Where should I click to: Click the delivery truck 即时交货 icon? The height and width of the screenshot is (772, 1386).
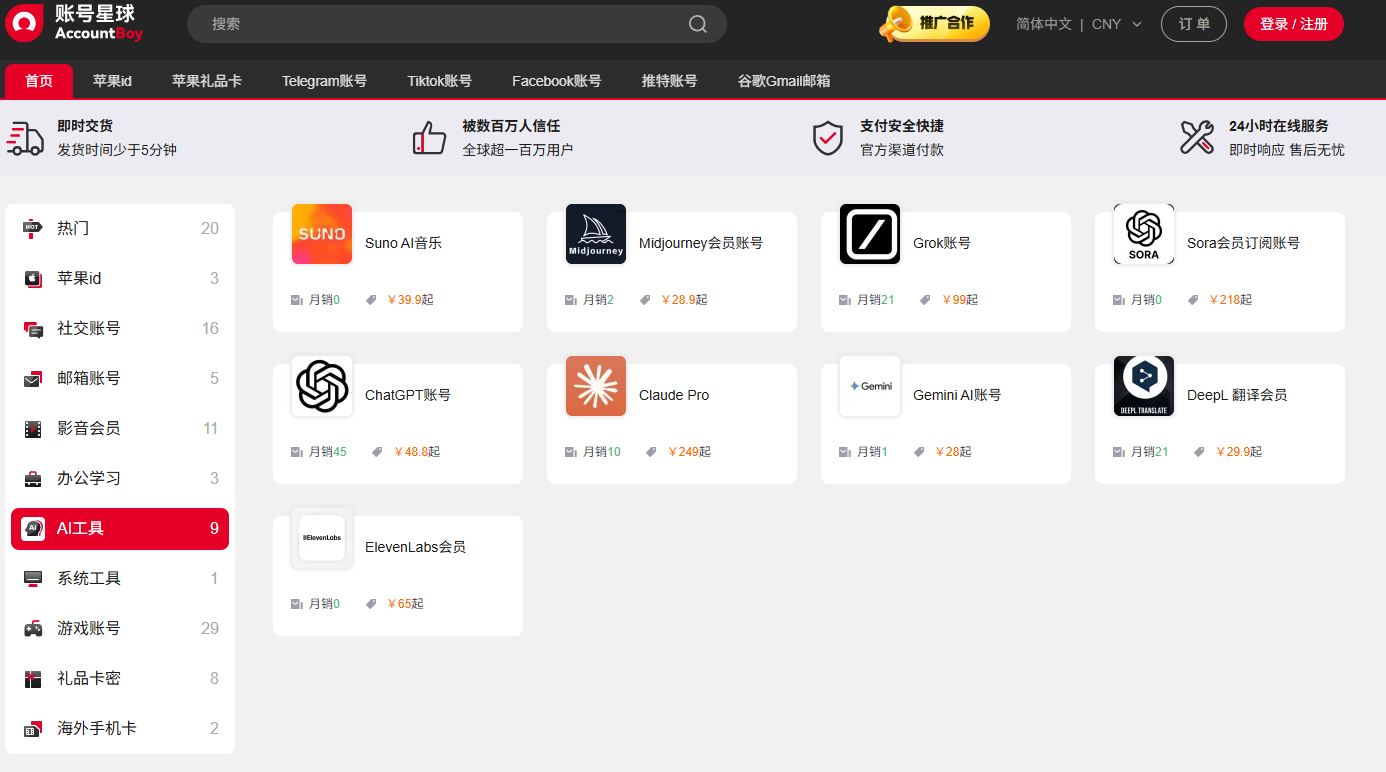point(25,138)
